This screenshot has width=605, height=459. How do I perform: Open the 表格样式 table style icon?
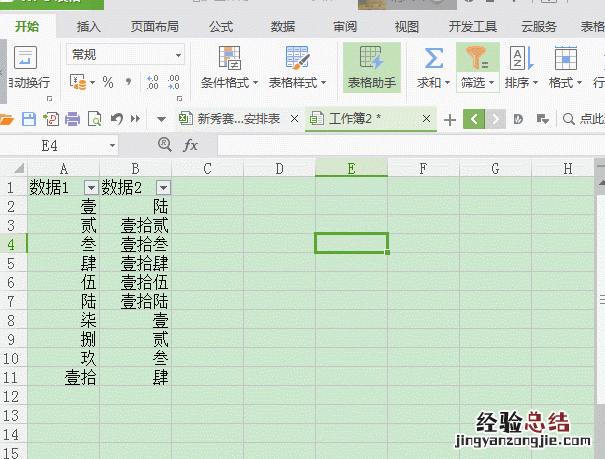[x=297, y=58]
